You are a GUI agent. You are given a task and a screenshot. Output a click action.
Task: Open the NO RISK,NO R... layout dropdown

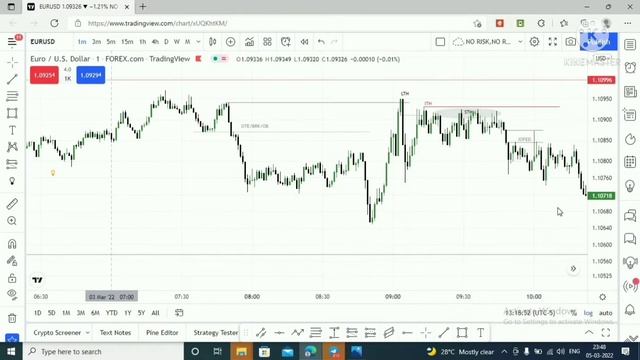tap(488, 42)
